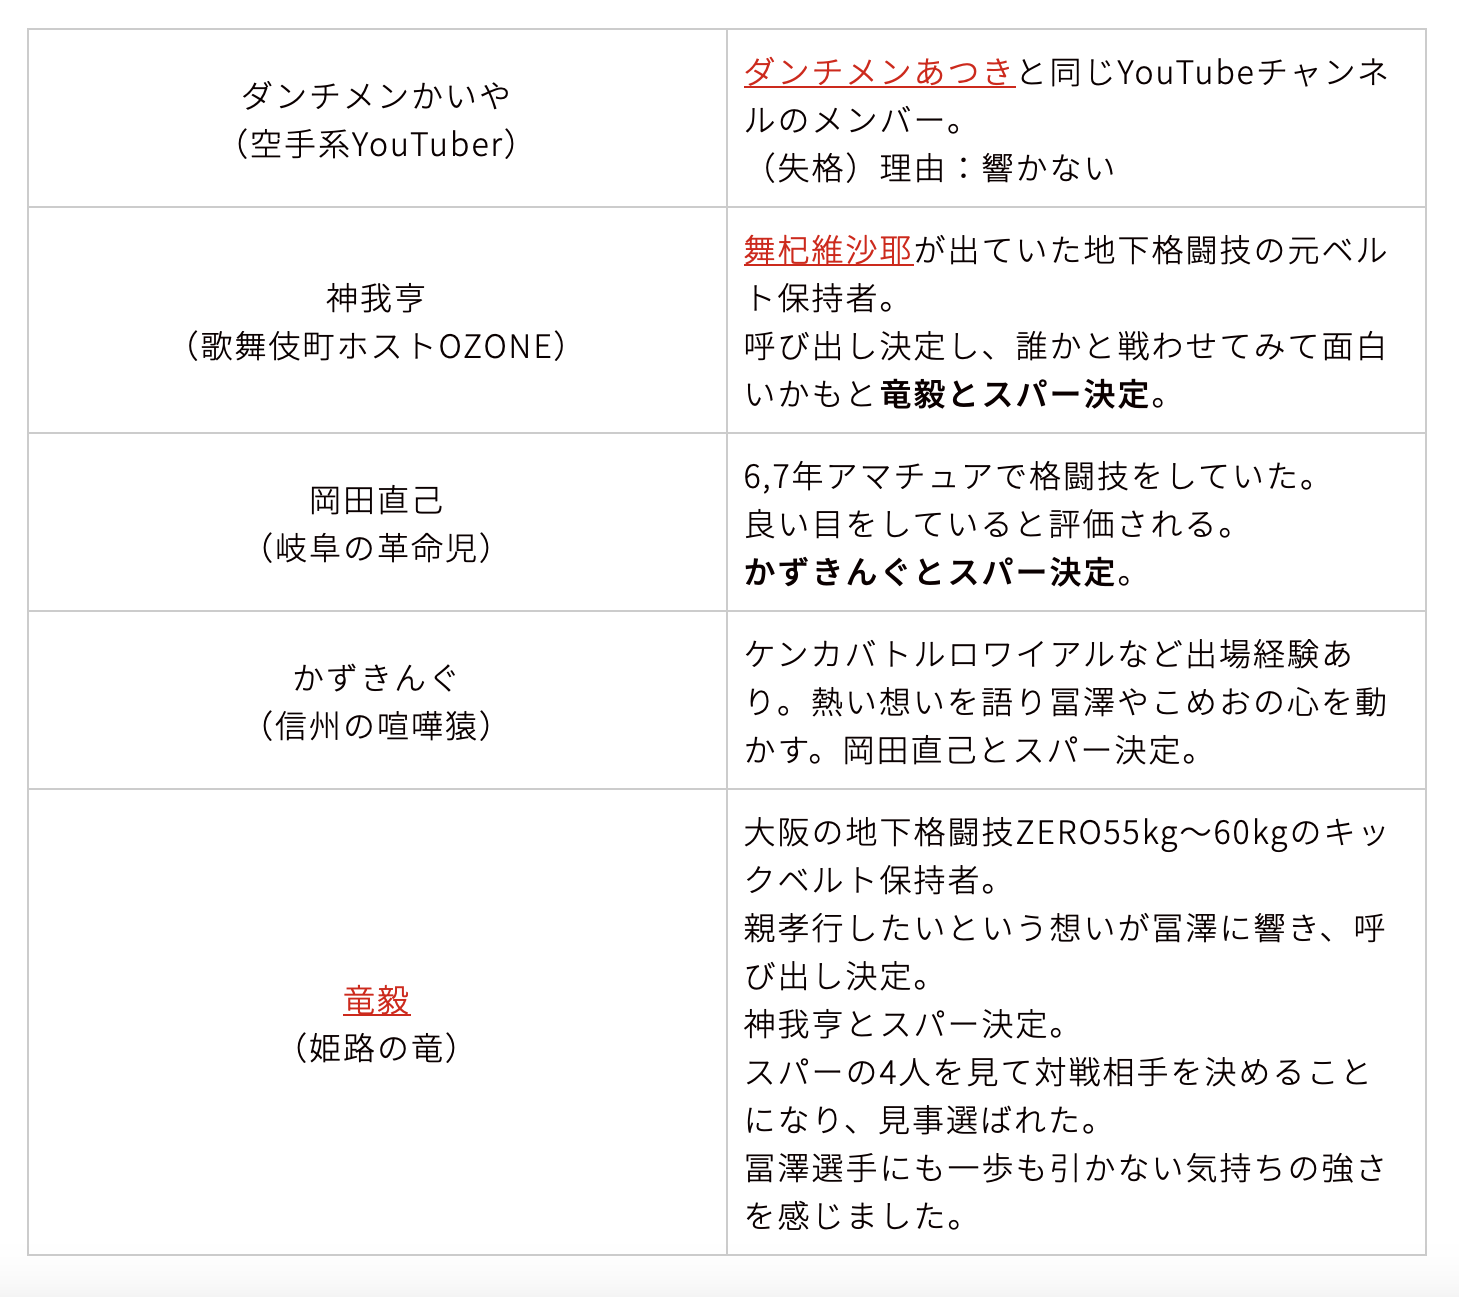Click the bold かずきんぐとスパー決定 text
Screen dimensions: 1459x1297
coord(930,573)
